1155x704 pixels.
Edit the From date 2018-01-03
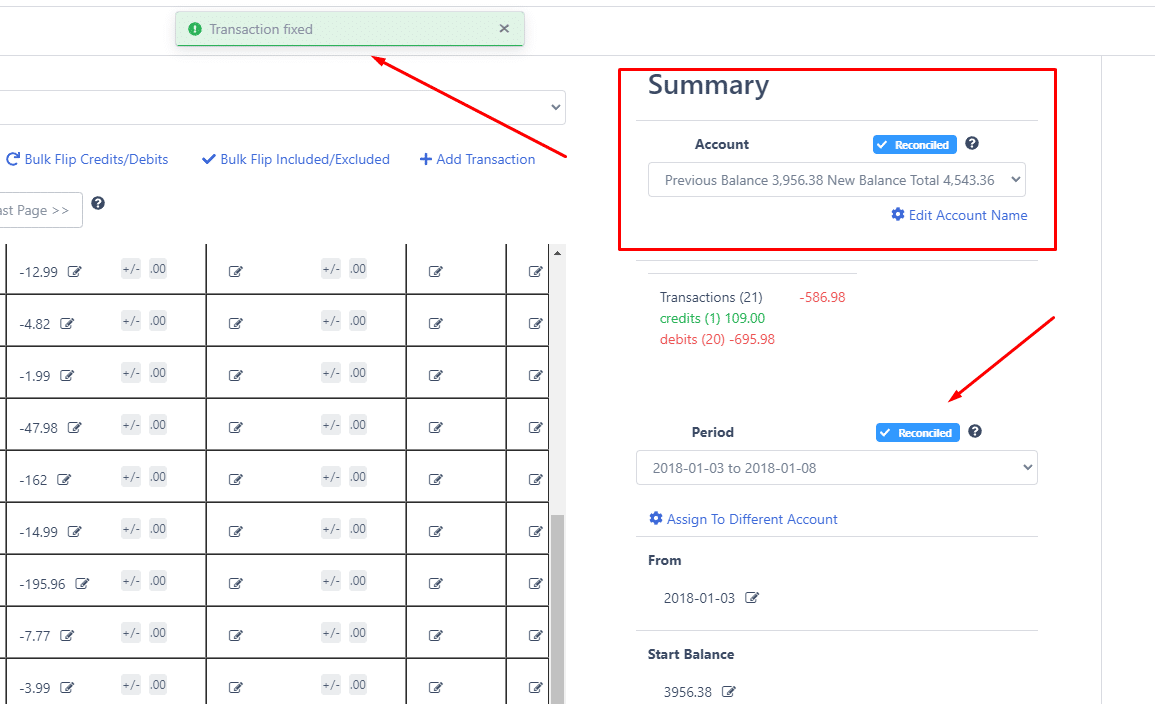[x=752, y=598]
